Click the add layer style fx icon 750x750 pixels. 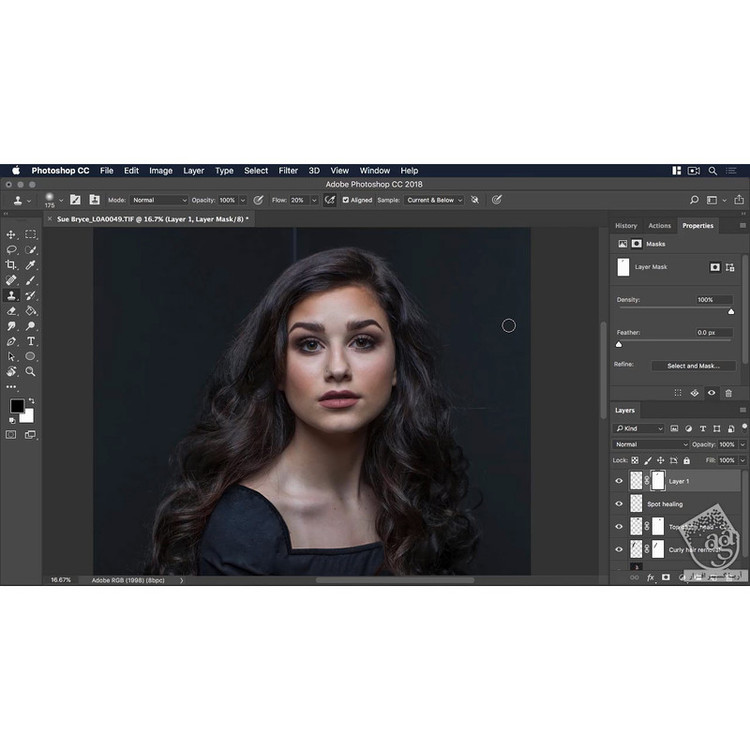click(650, 577)
